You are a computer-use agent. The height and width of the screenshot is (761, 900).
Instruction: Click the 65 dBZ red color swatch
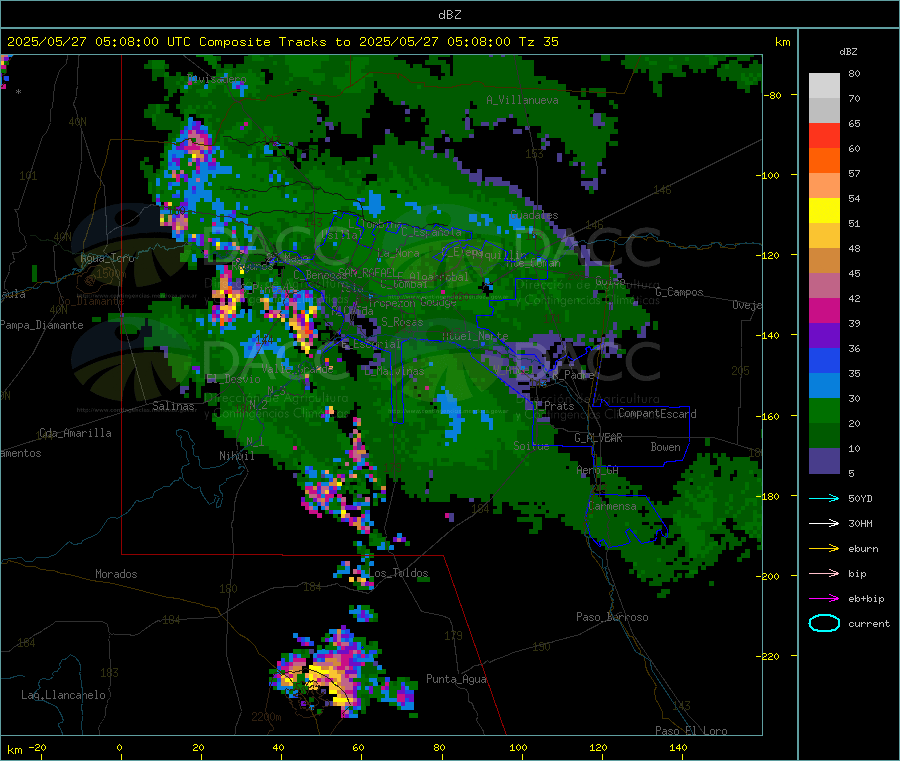coord(824,135)
